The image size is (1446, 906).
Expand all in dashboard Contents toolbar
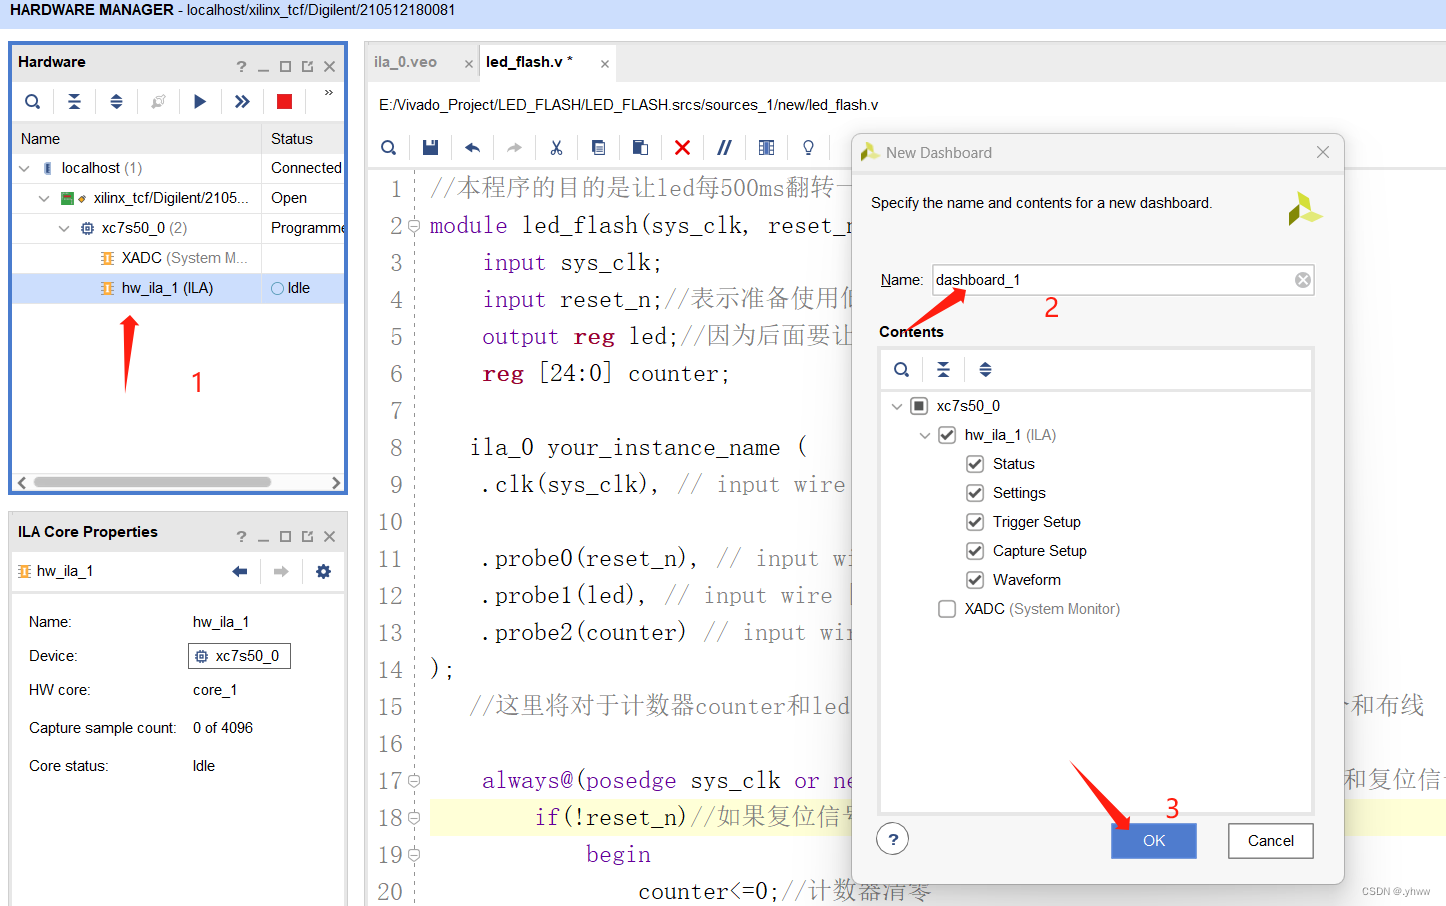[985, 370]
